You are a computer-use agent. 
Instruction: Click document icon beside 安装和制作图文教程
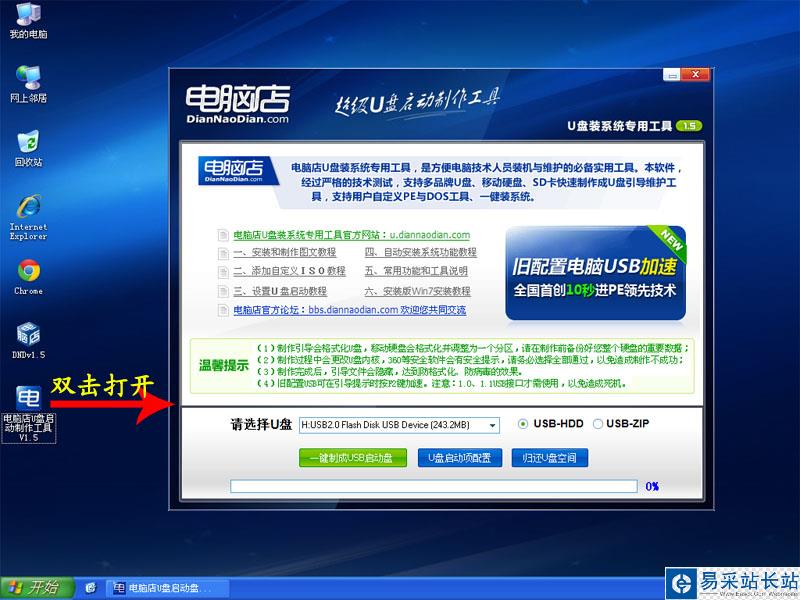coord(223,253)
